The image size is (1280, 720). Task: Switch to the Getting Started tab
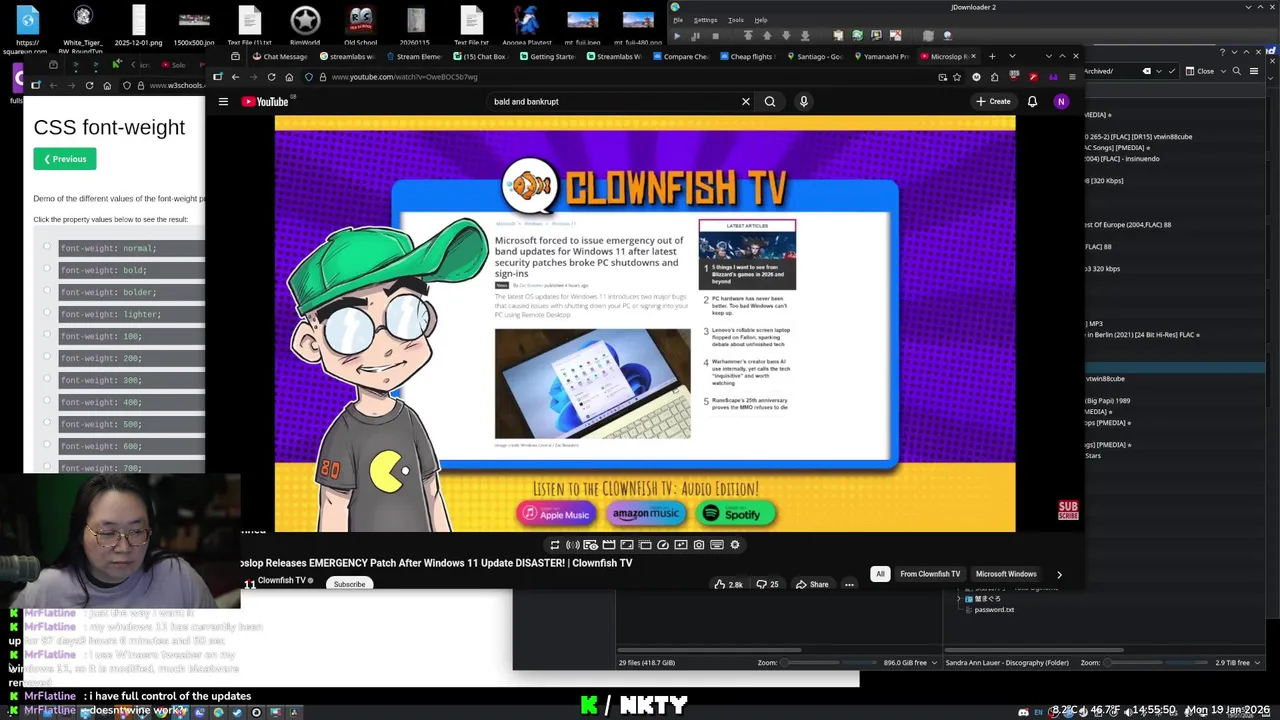point(547,56)
